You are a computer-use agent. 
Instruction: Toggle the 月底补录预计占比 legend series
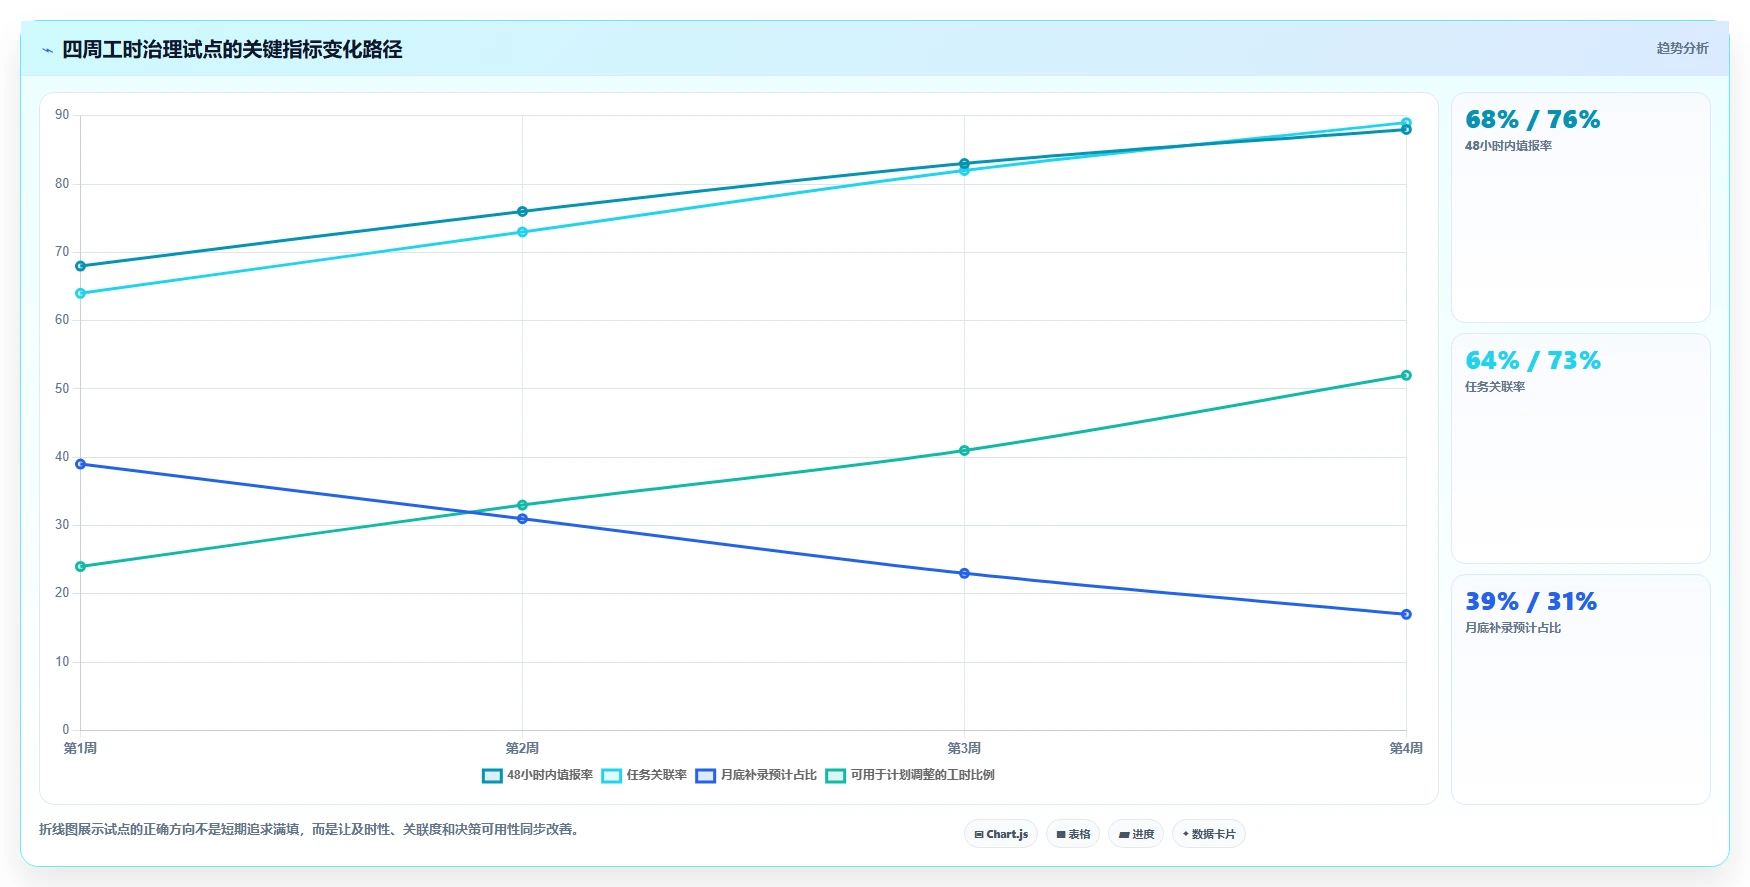[x=756, y=775]
